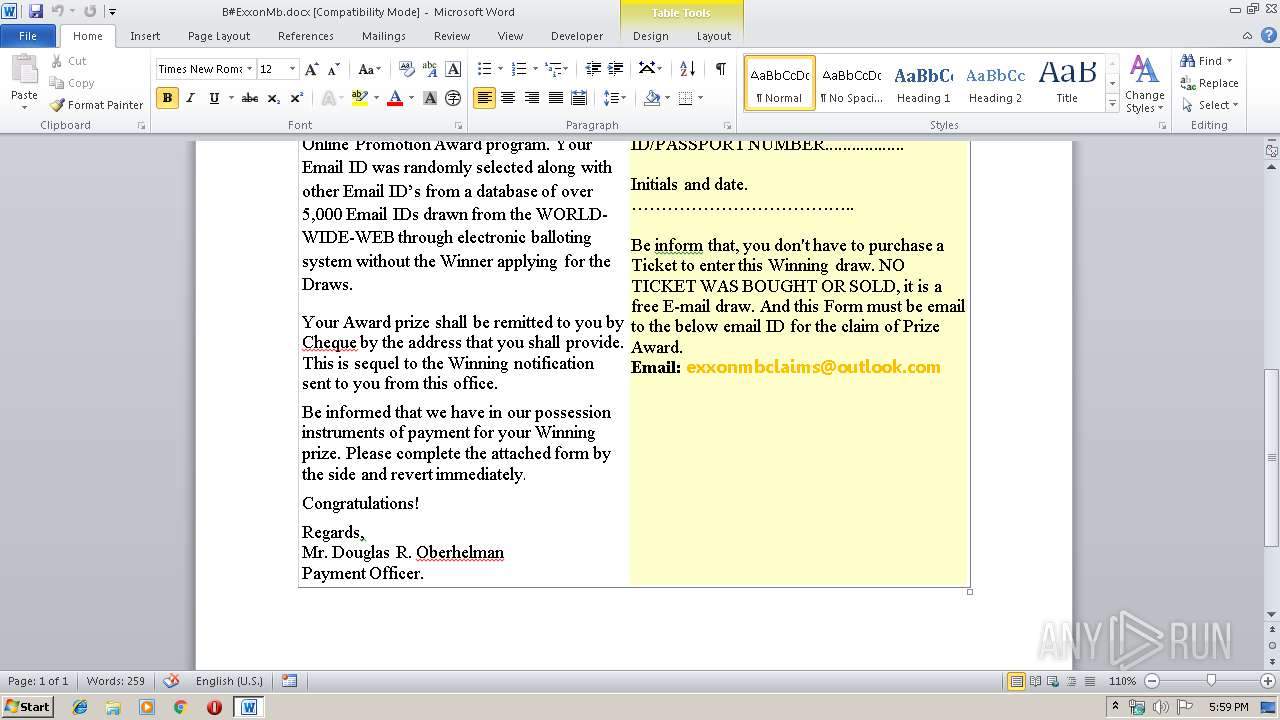Switch to Web Layout view
Screen dimensions: 1280x720
click(x=1053, y=681)
